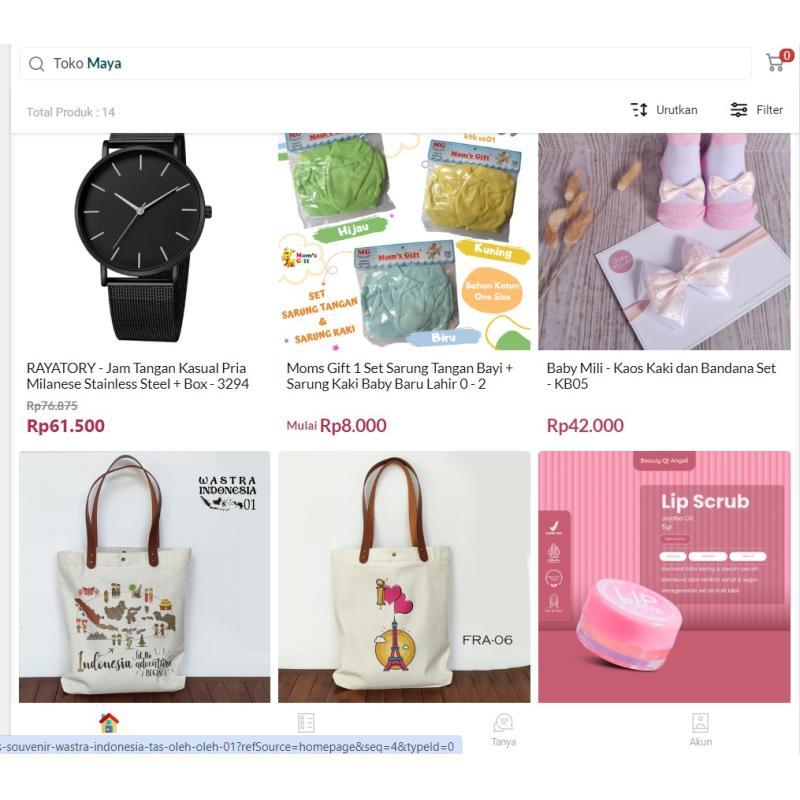Open the category list icon in bottom bar
This screenshot has width=800, height=800.
[x=306, y=723]
